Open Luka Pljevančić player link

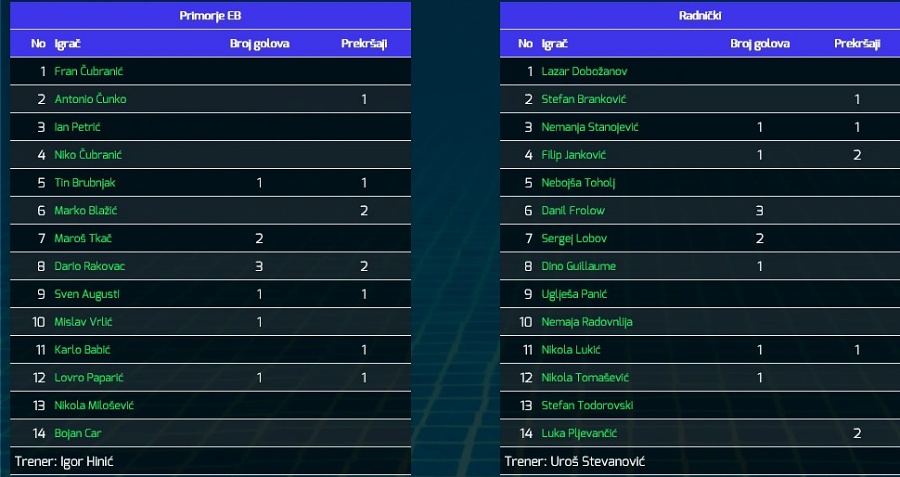(579, 433)
